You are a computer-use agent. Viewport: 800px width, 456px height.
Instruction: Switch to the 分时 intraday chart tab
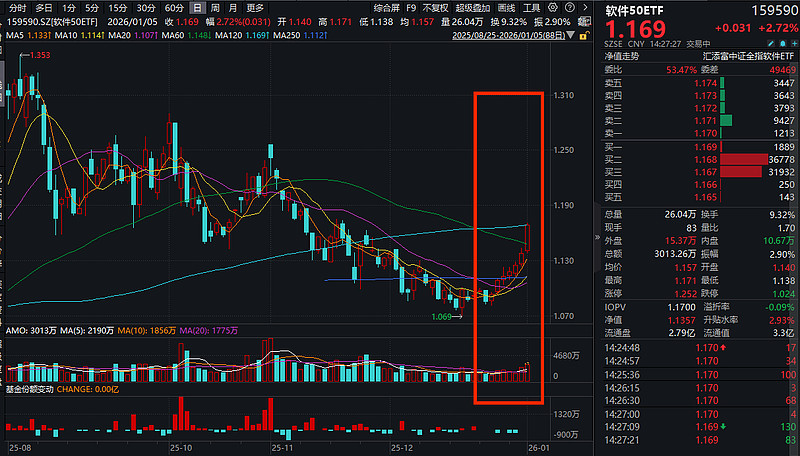16,7
